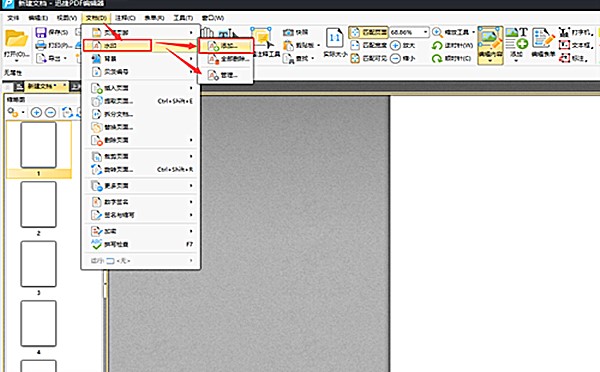The image size is (600, 372).
Task: Open the Tools menu in menu bar
Action: click(x=183, y=18)
